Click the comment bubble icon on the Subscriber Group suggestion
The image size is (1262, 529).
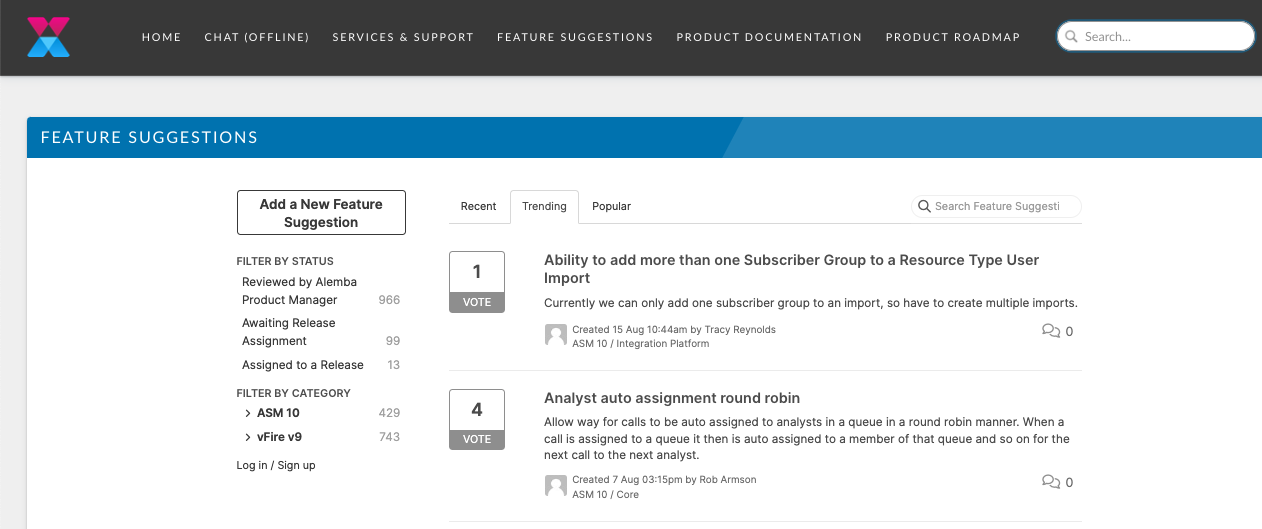[1051, 331]
